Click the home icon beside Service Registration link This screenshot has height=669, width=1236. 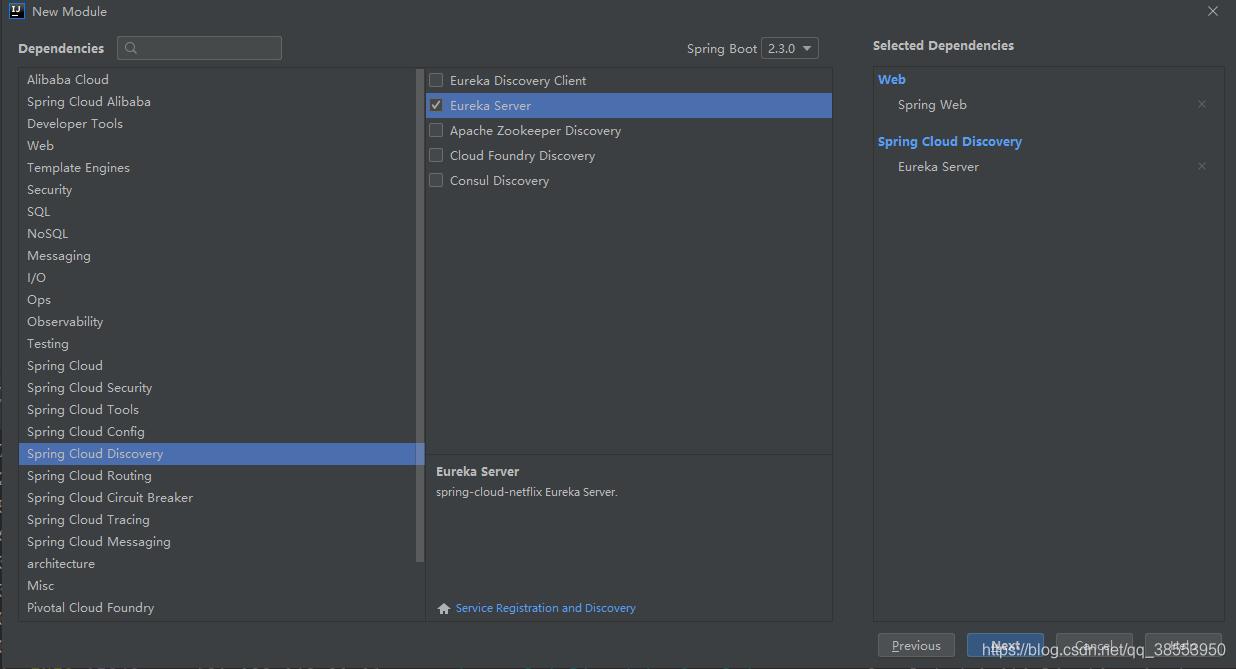(x=444, y=608)
